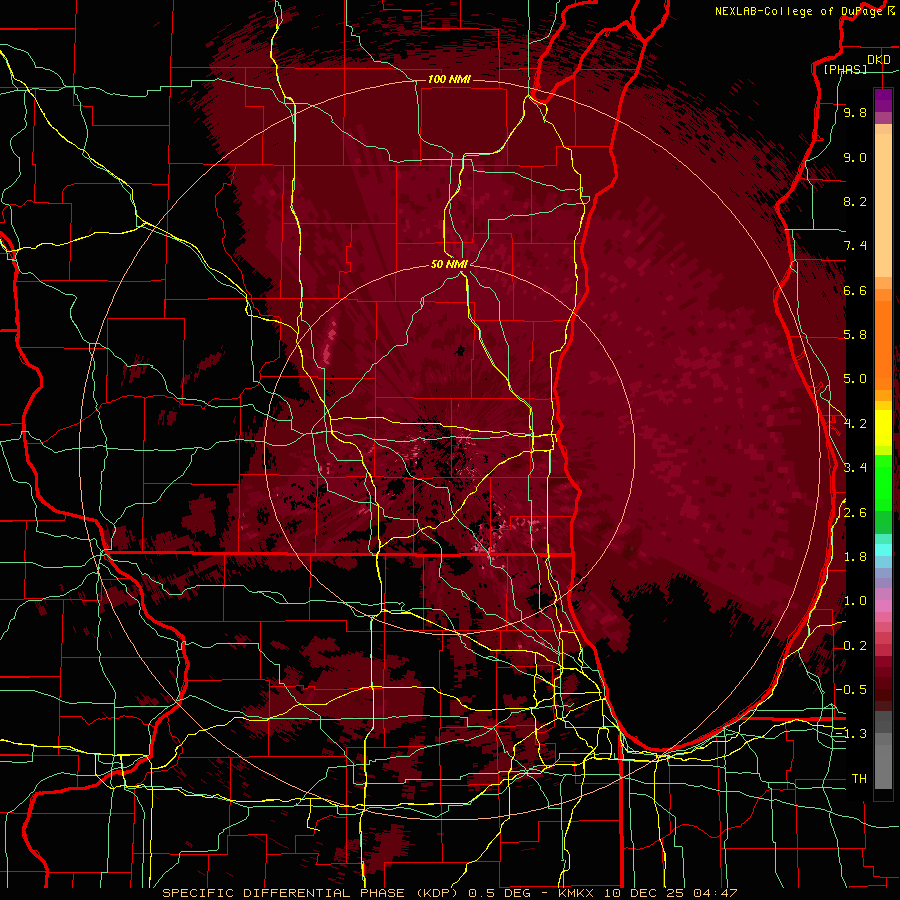Click the 1.0 value on the scale
The image size is (900, 900).
pos(855,601)
